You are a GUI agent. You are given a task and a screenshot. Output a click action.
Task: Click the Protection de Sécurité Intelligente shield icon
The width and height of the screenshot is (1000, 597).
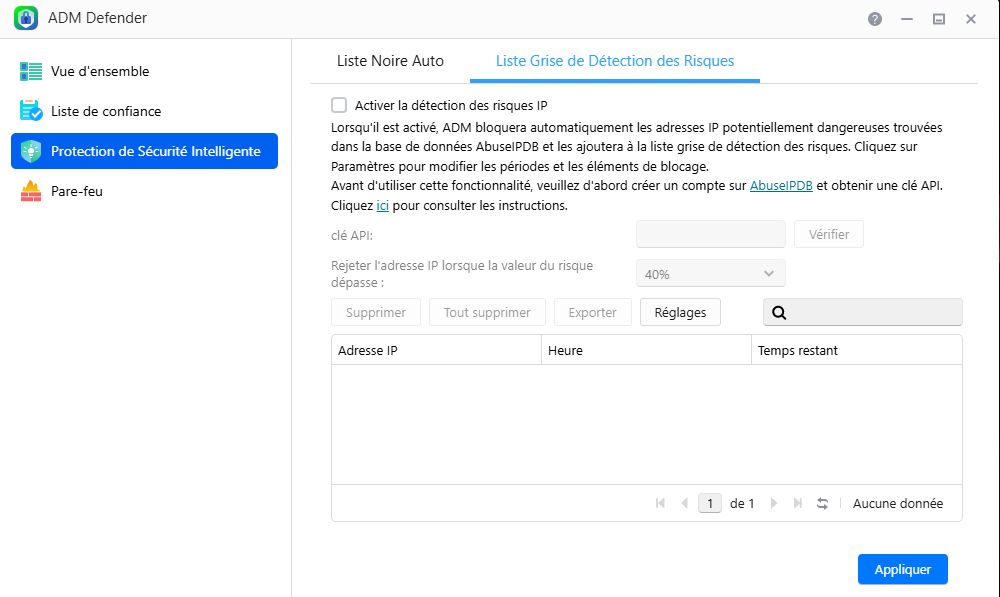(30, 152)
